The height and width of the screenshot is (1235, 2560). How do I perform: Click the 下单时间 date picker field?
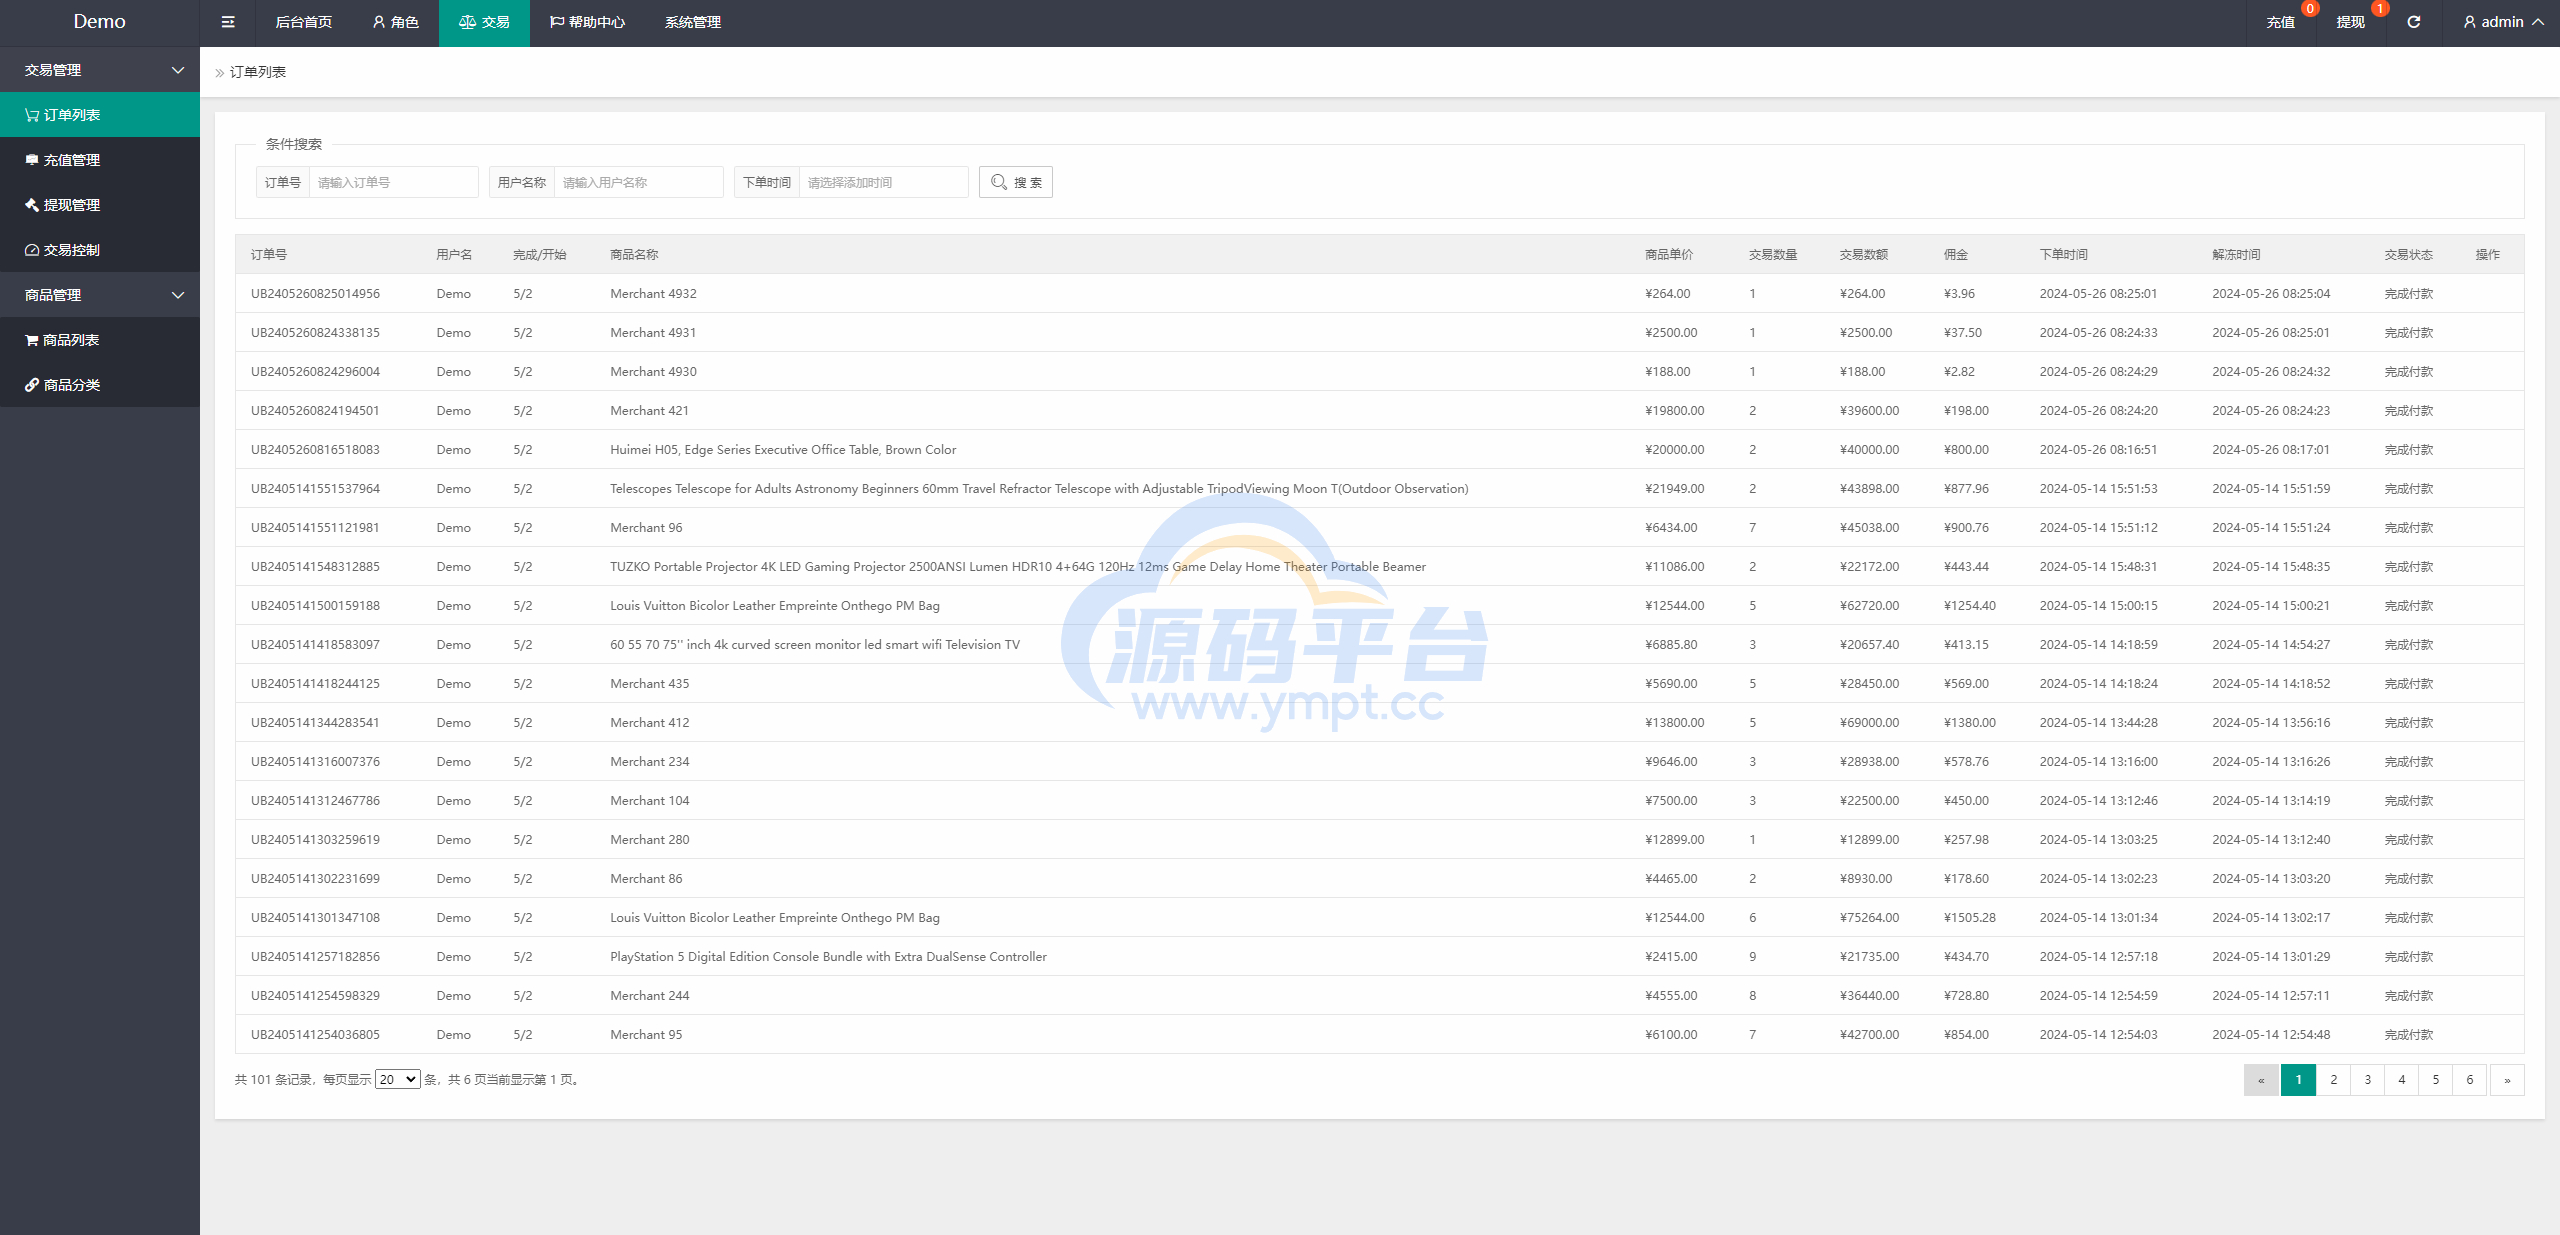click(x=883, y=182)
